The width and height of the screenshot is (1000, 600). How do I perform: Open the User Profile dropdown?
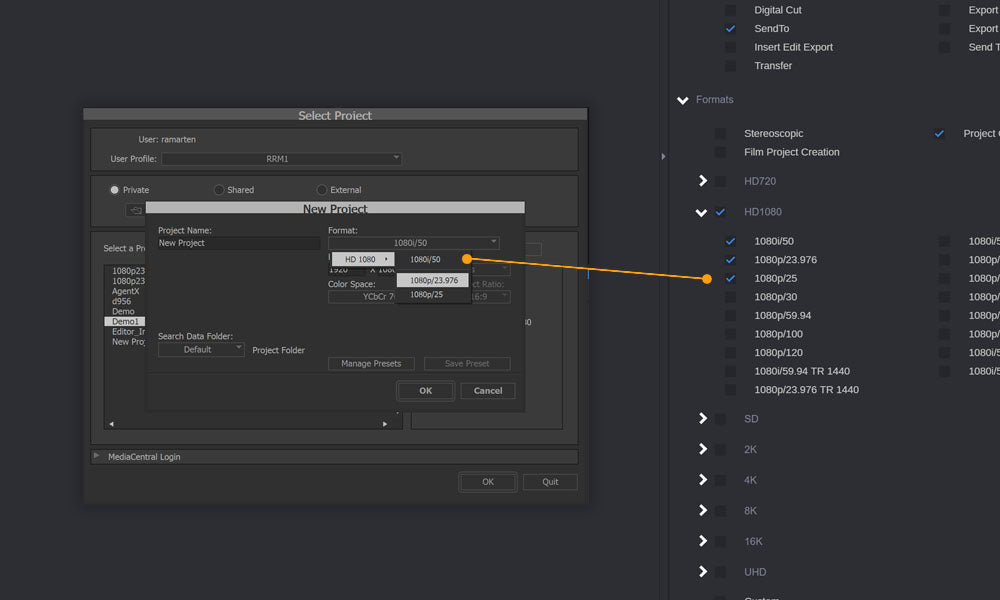pos(281,159)
